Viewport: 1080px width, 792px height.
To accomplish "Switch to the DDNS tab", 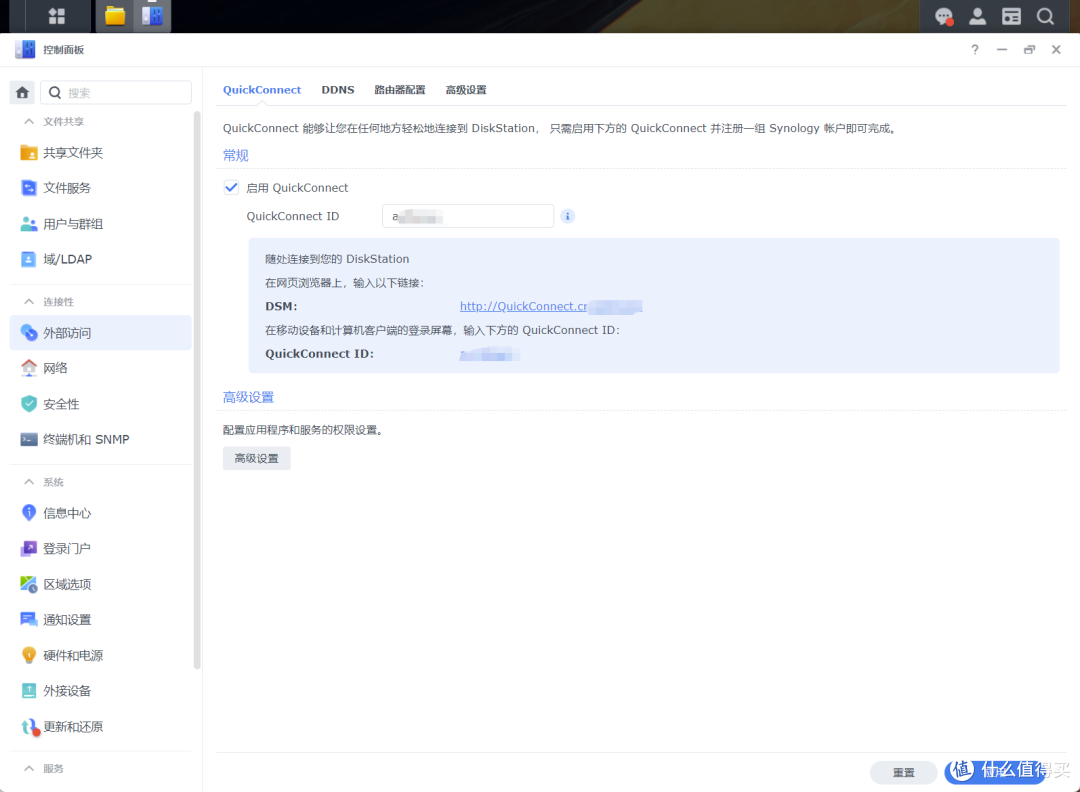I will pyautogui.click(x=338, y=90).
